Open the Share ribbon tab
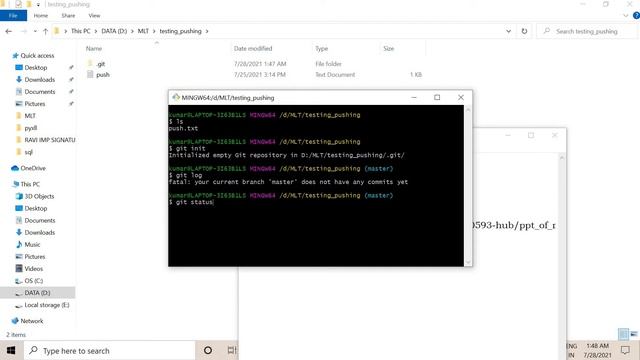Screen dimensions: 640x360 click(68, 16)
